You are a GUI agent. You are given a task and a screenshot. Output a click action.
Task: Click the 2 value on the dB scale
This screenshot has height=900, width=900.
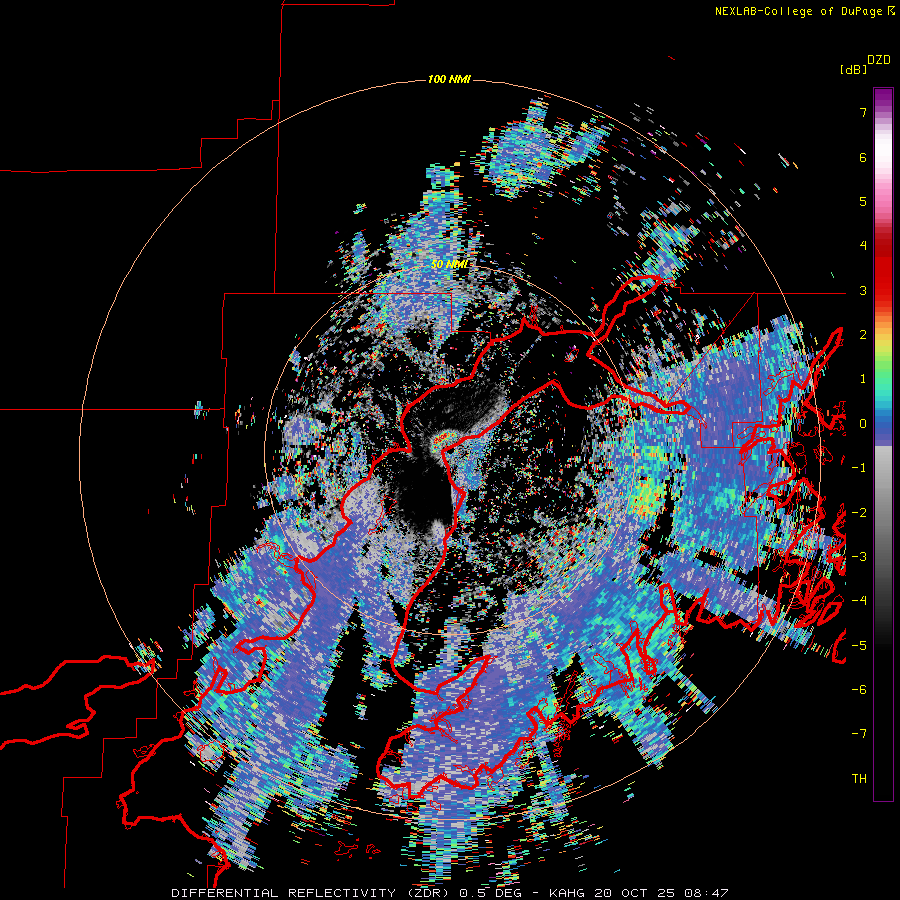click(863, 335)
